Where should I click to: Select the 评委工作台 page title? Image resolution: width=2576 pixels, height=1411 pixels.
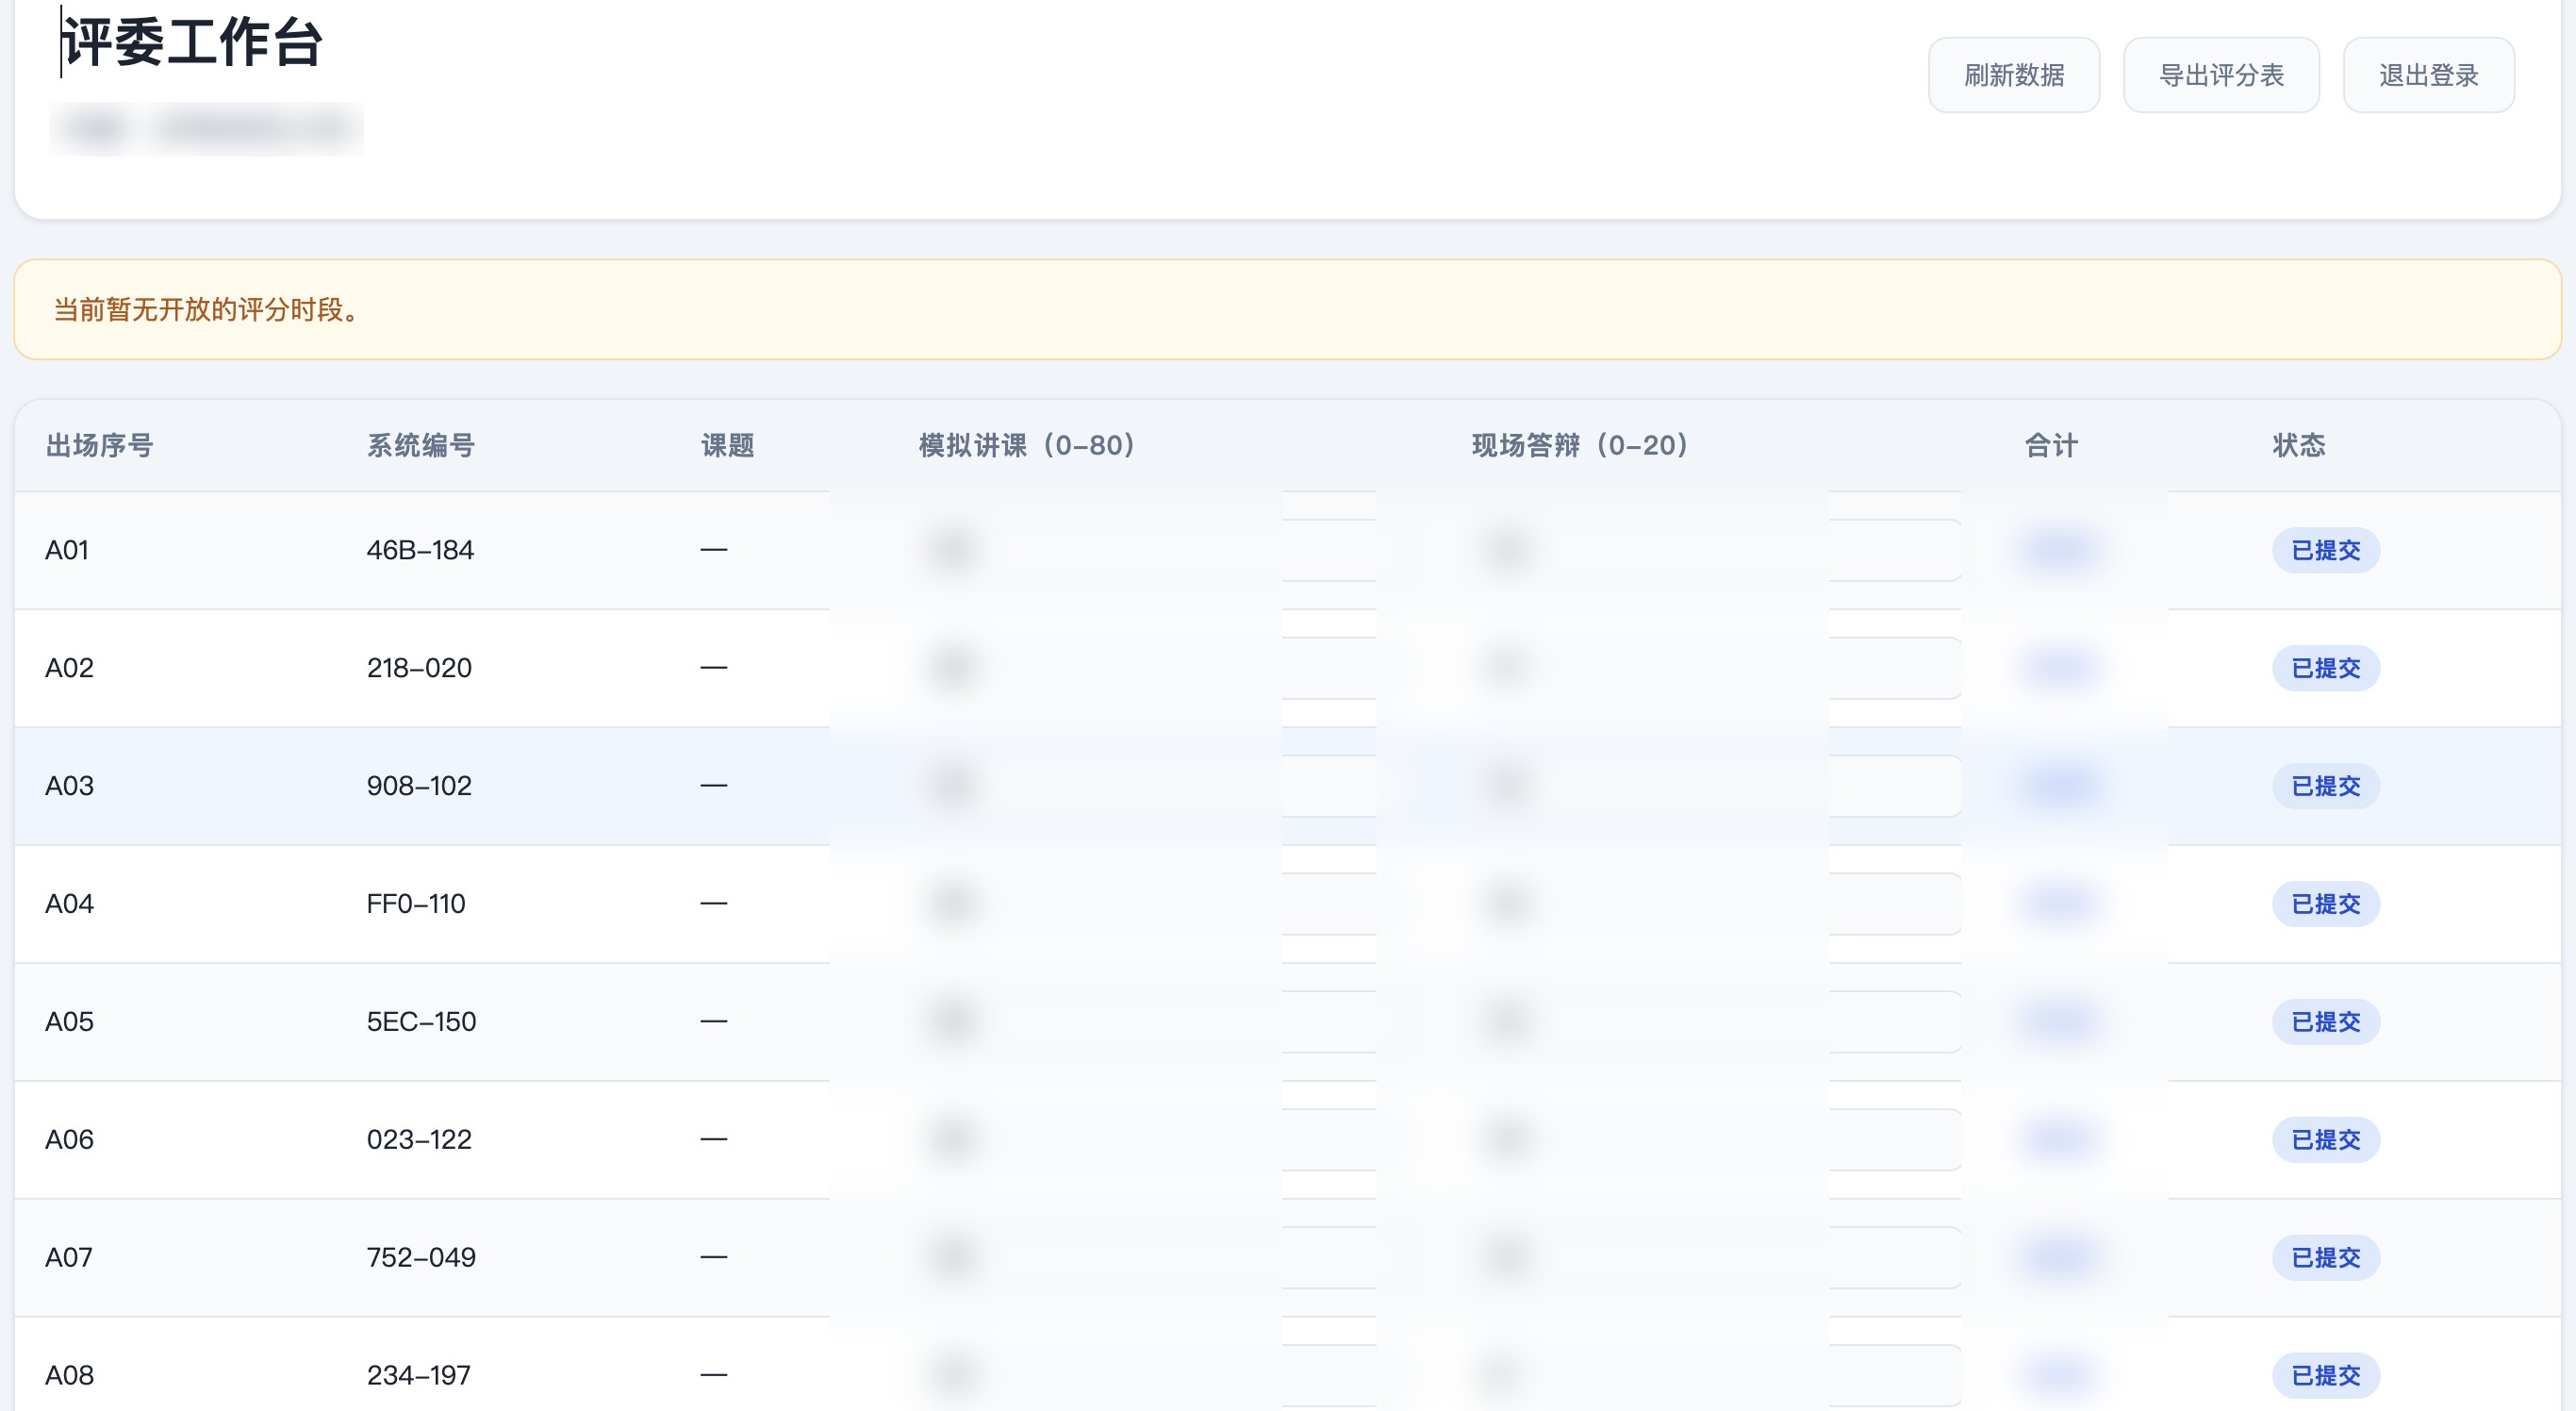(192, 43)
